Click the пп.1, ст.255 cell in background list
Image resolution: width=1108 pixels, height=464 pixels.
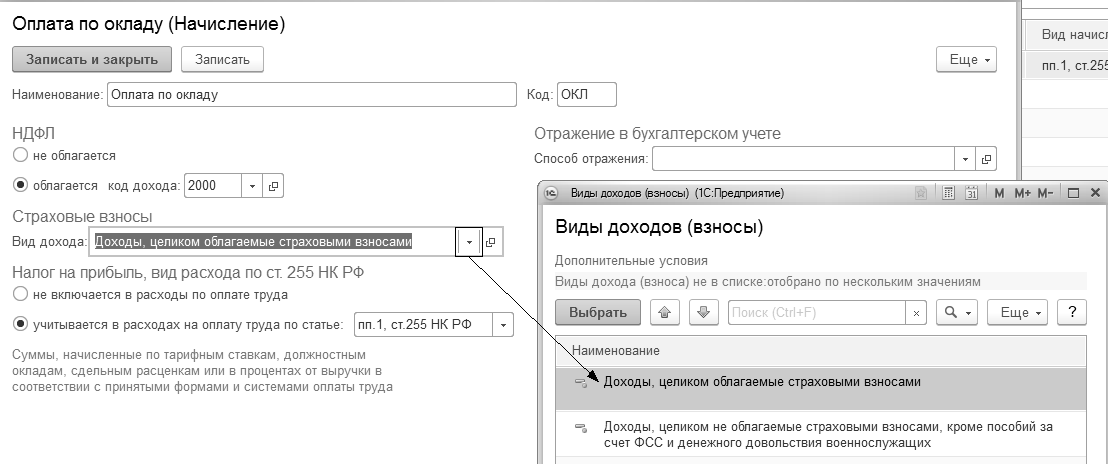pyautogui.click(x=1067, y=66)
